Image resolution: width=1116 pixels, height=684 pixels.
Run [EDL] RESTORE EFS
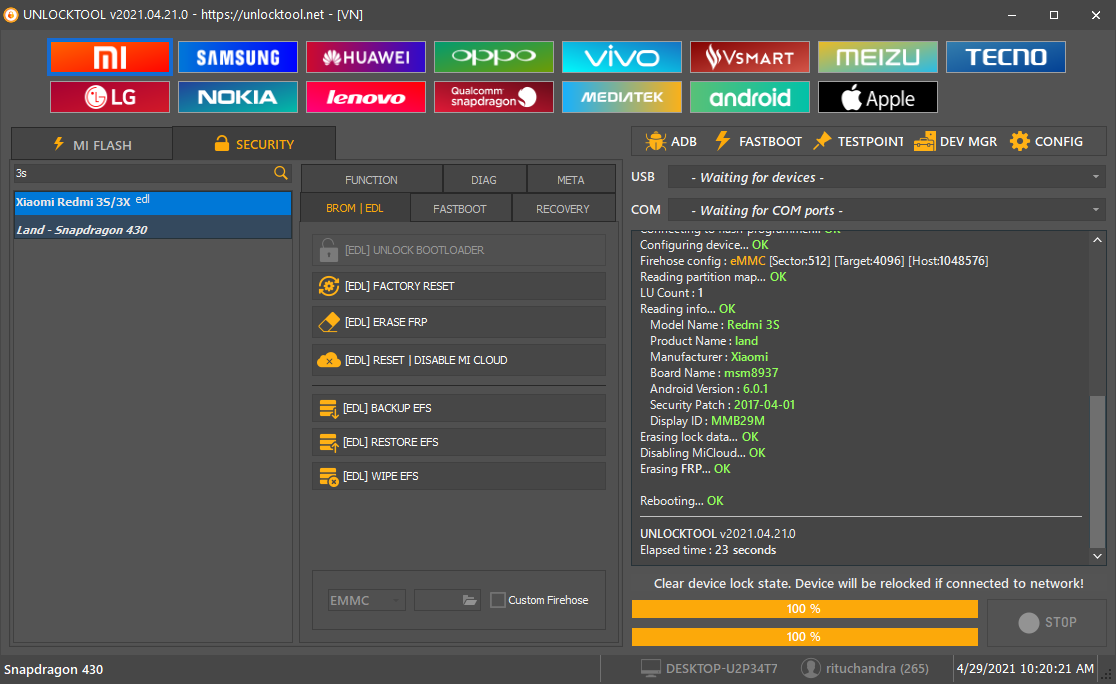pos(459,442)
